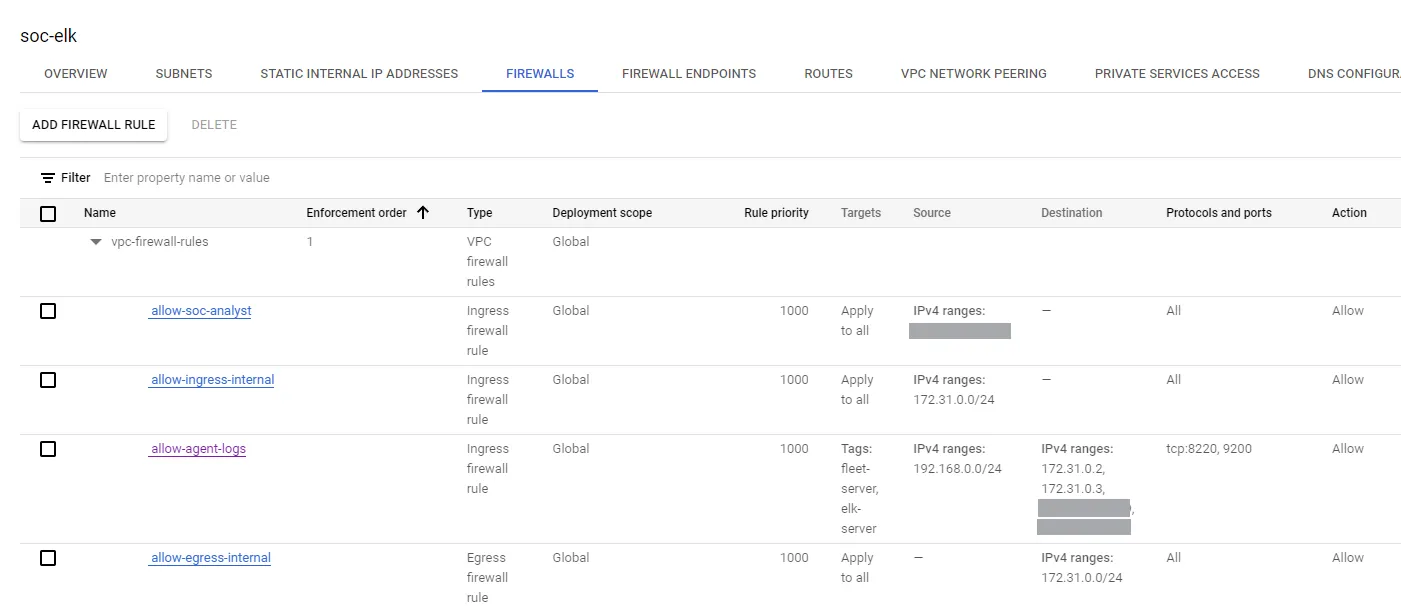Open the PRIVATE SERVICES ACCESS tab

1177,73
